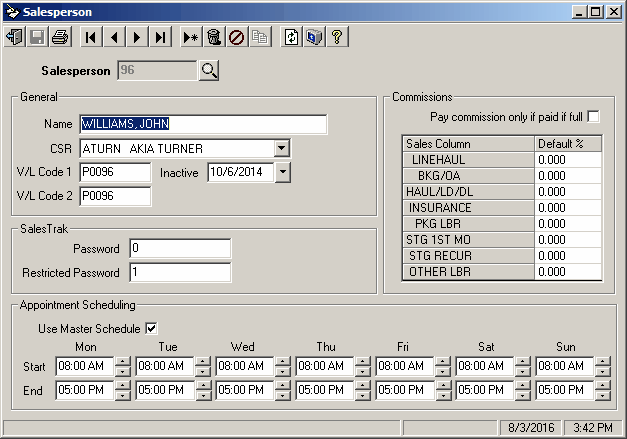Click the exit door icon in the toolbar
This screenshot has width=627, height=439.
point(15,38)
